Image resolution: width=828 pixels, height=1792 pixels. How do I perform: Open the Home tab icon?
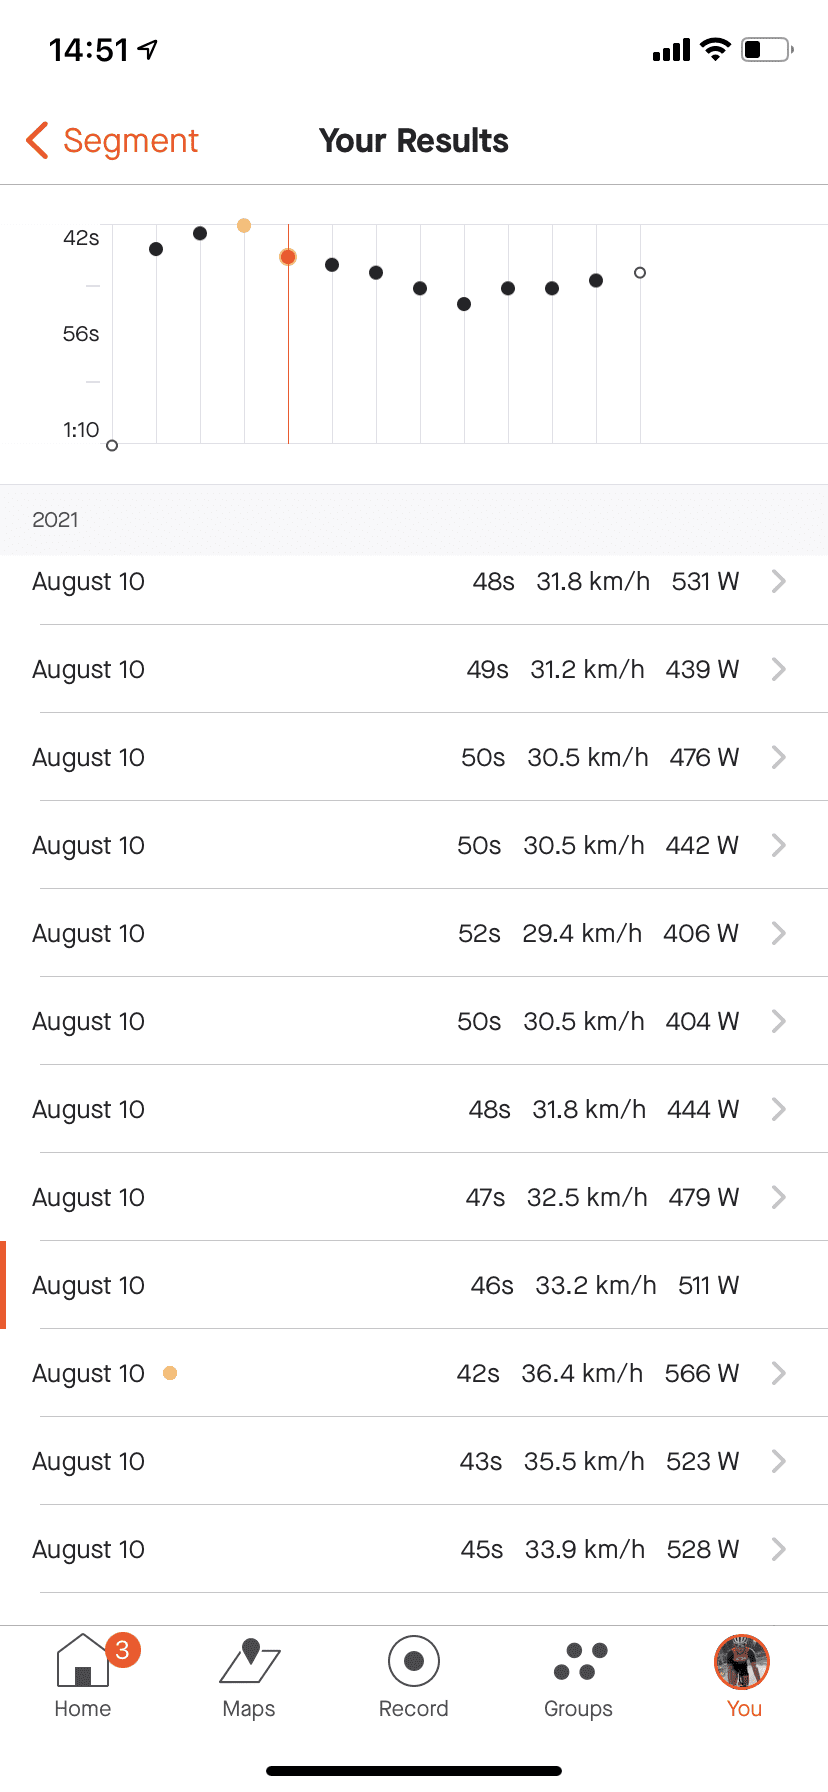[x=83, y=1661]
